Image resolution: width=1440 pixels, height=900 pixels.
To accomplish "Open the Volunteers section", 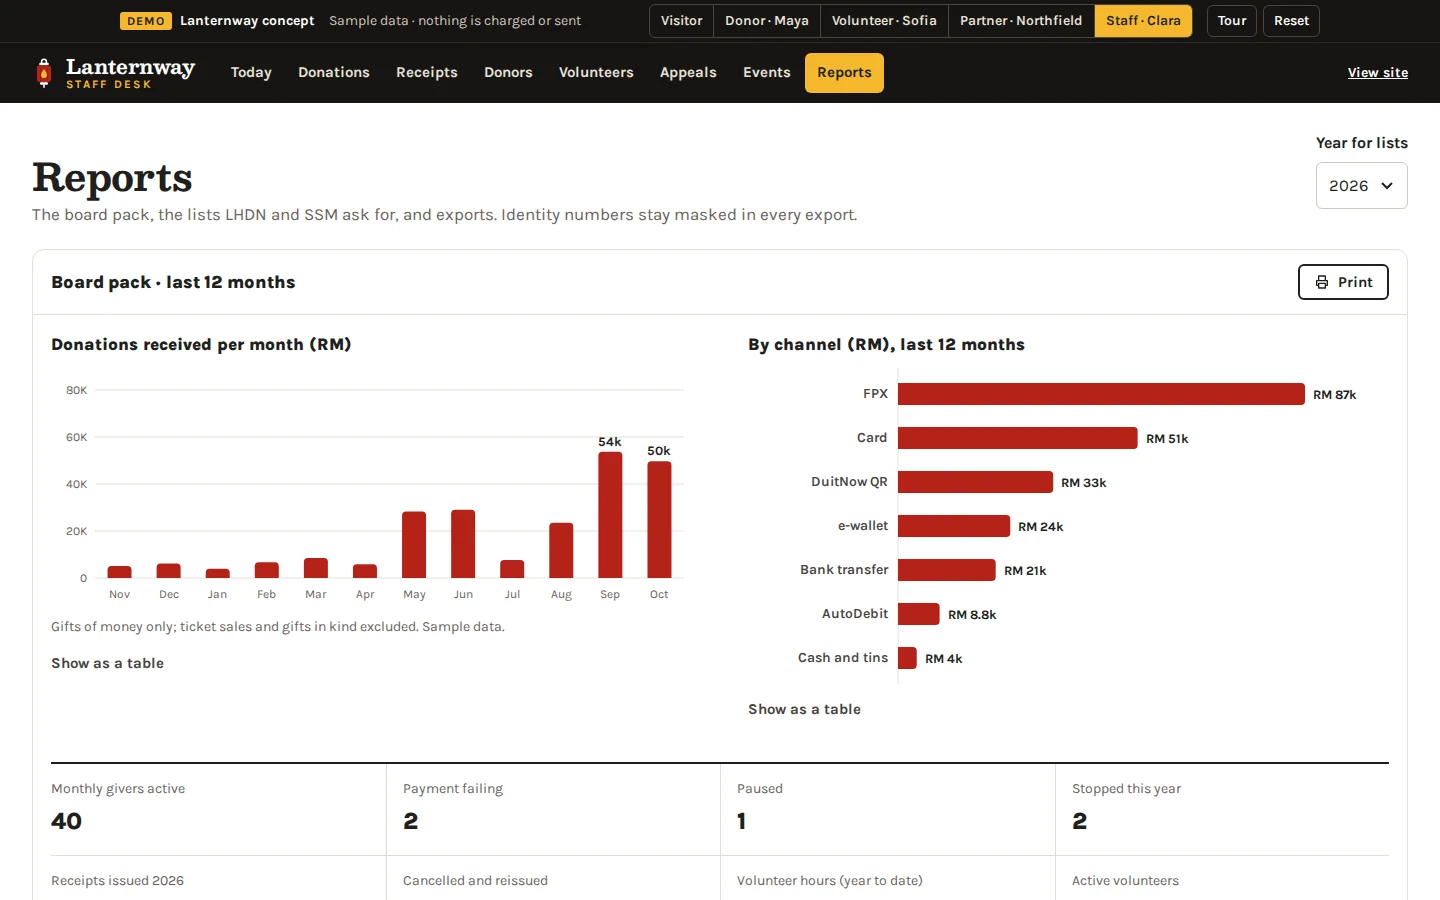I will (596, 73).
